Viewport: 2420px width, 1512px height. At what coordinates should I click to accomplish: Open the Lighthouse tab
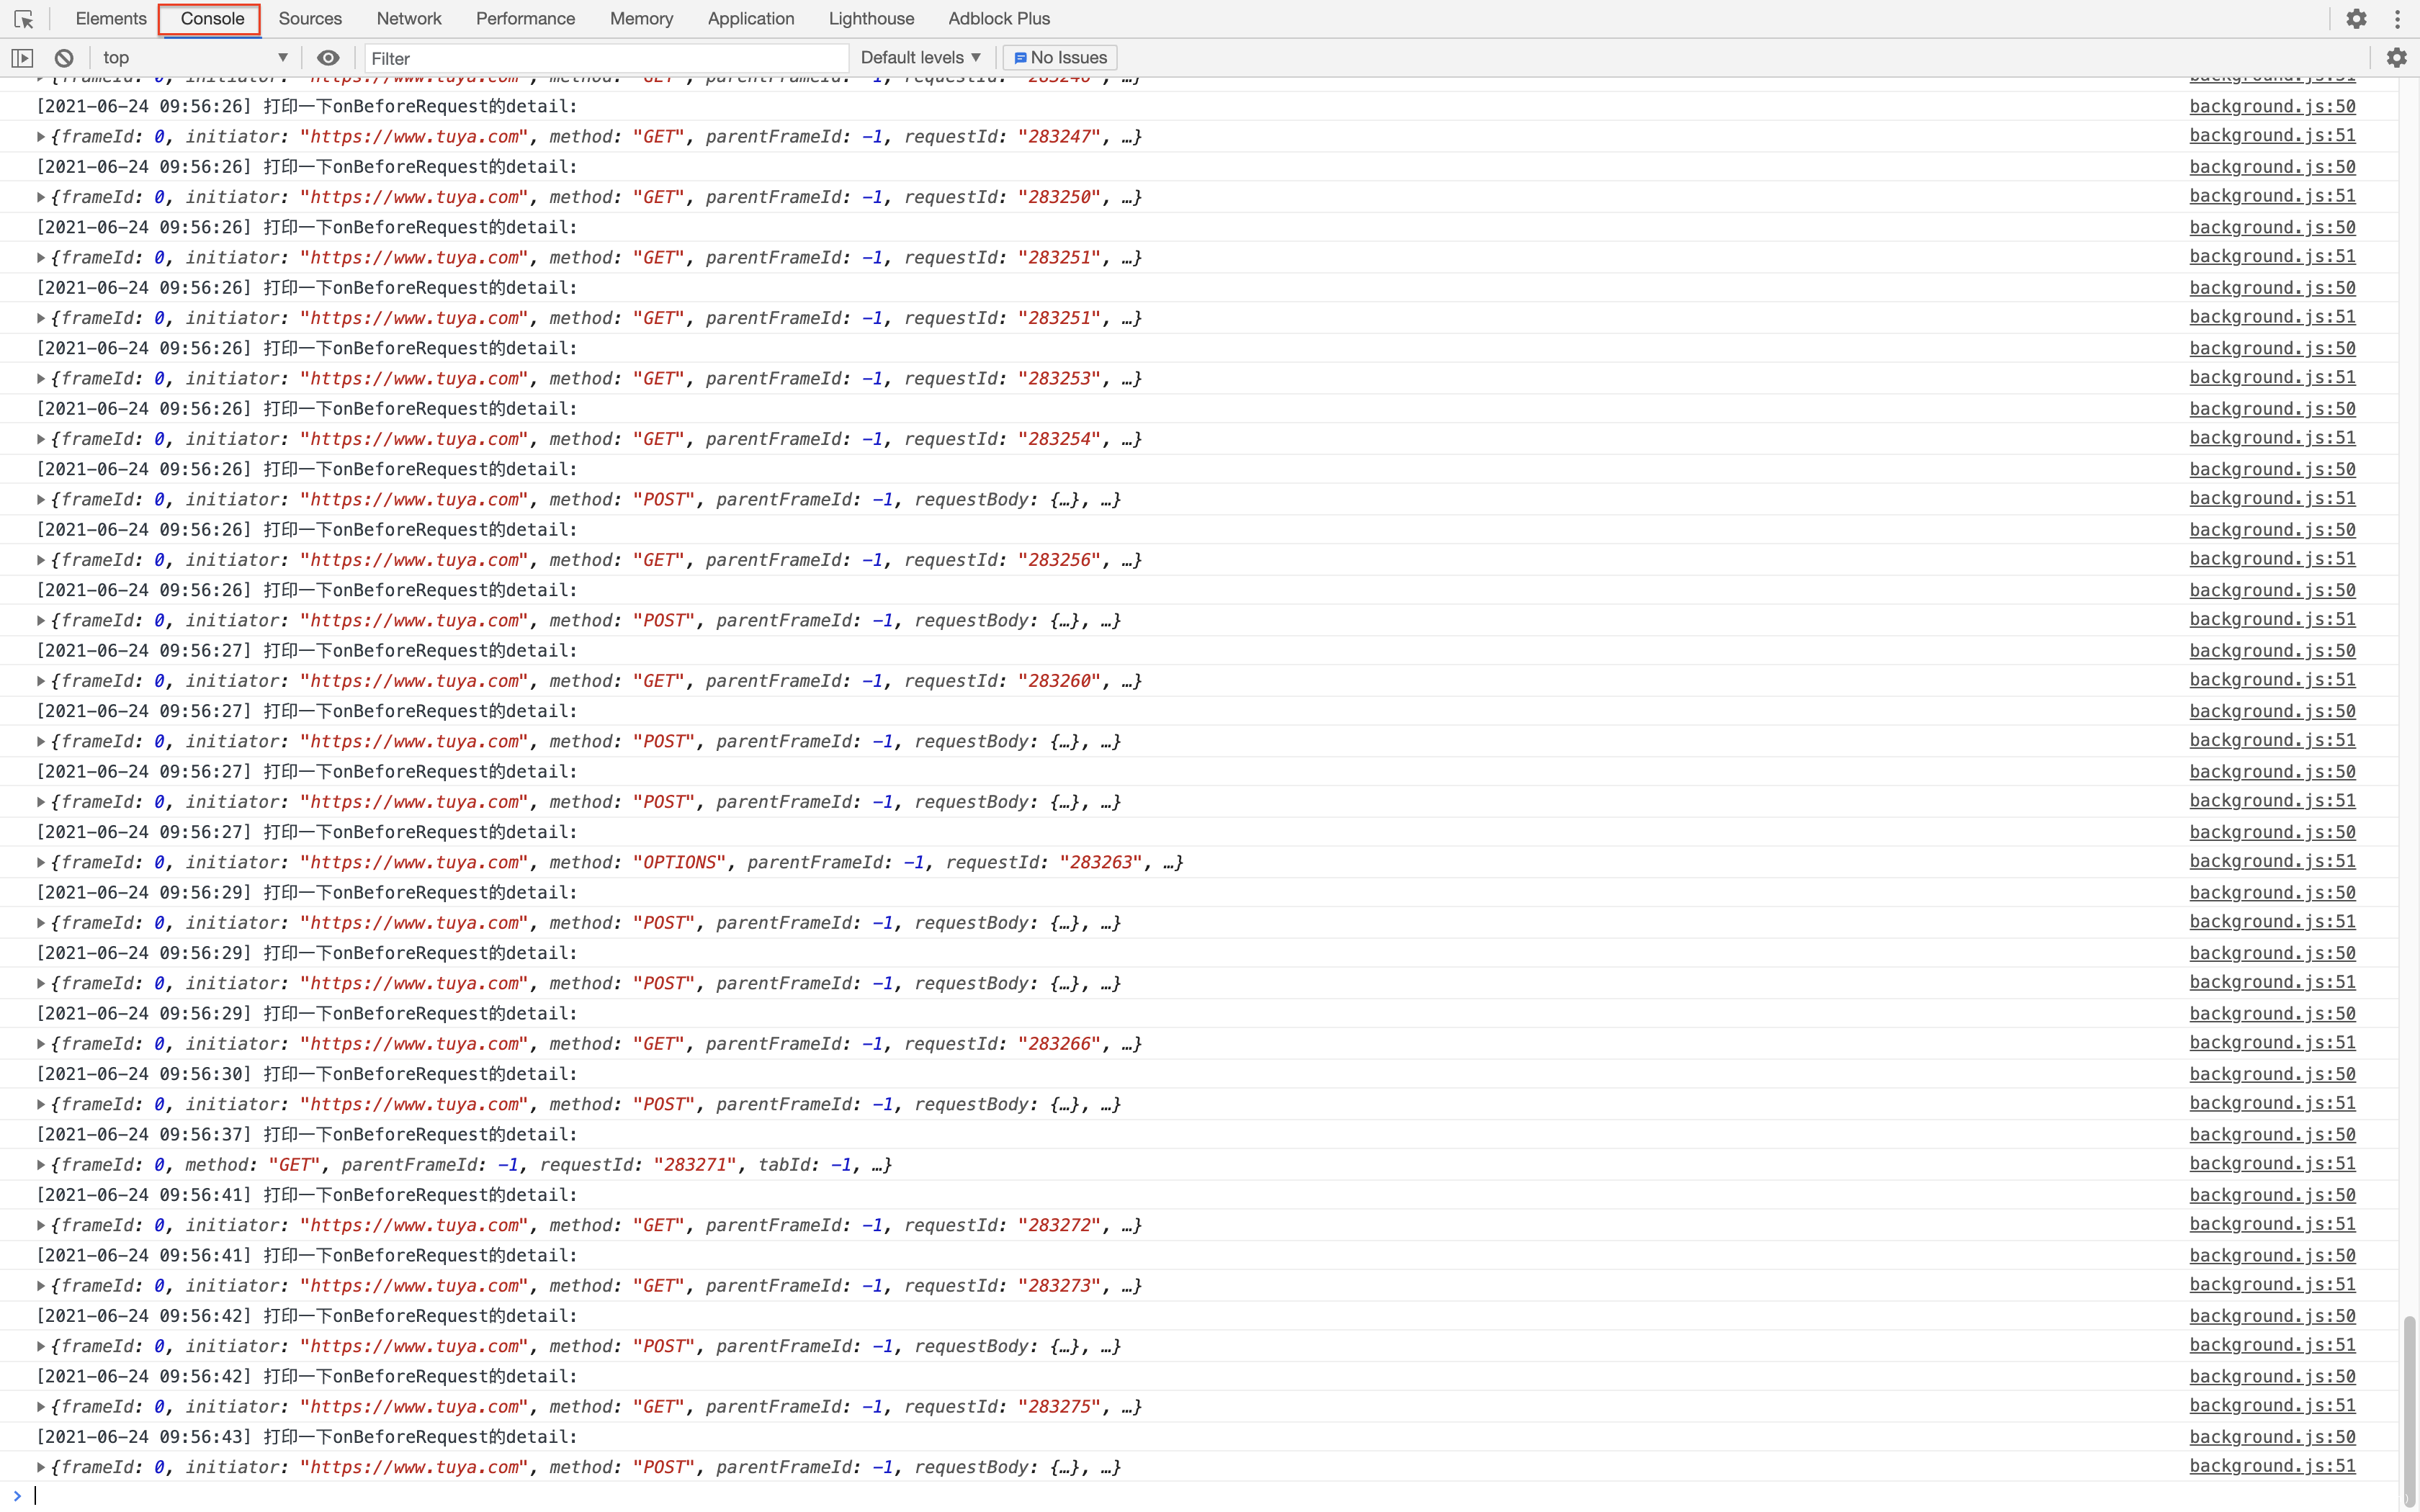pyautogui.click(x=871, y=19)
